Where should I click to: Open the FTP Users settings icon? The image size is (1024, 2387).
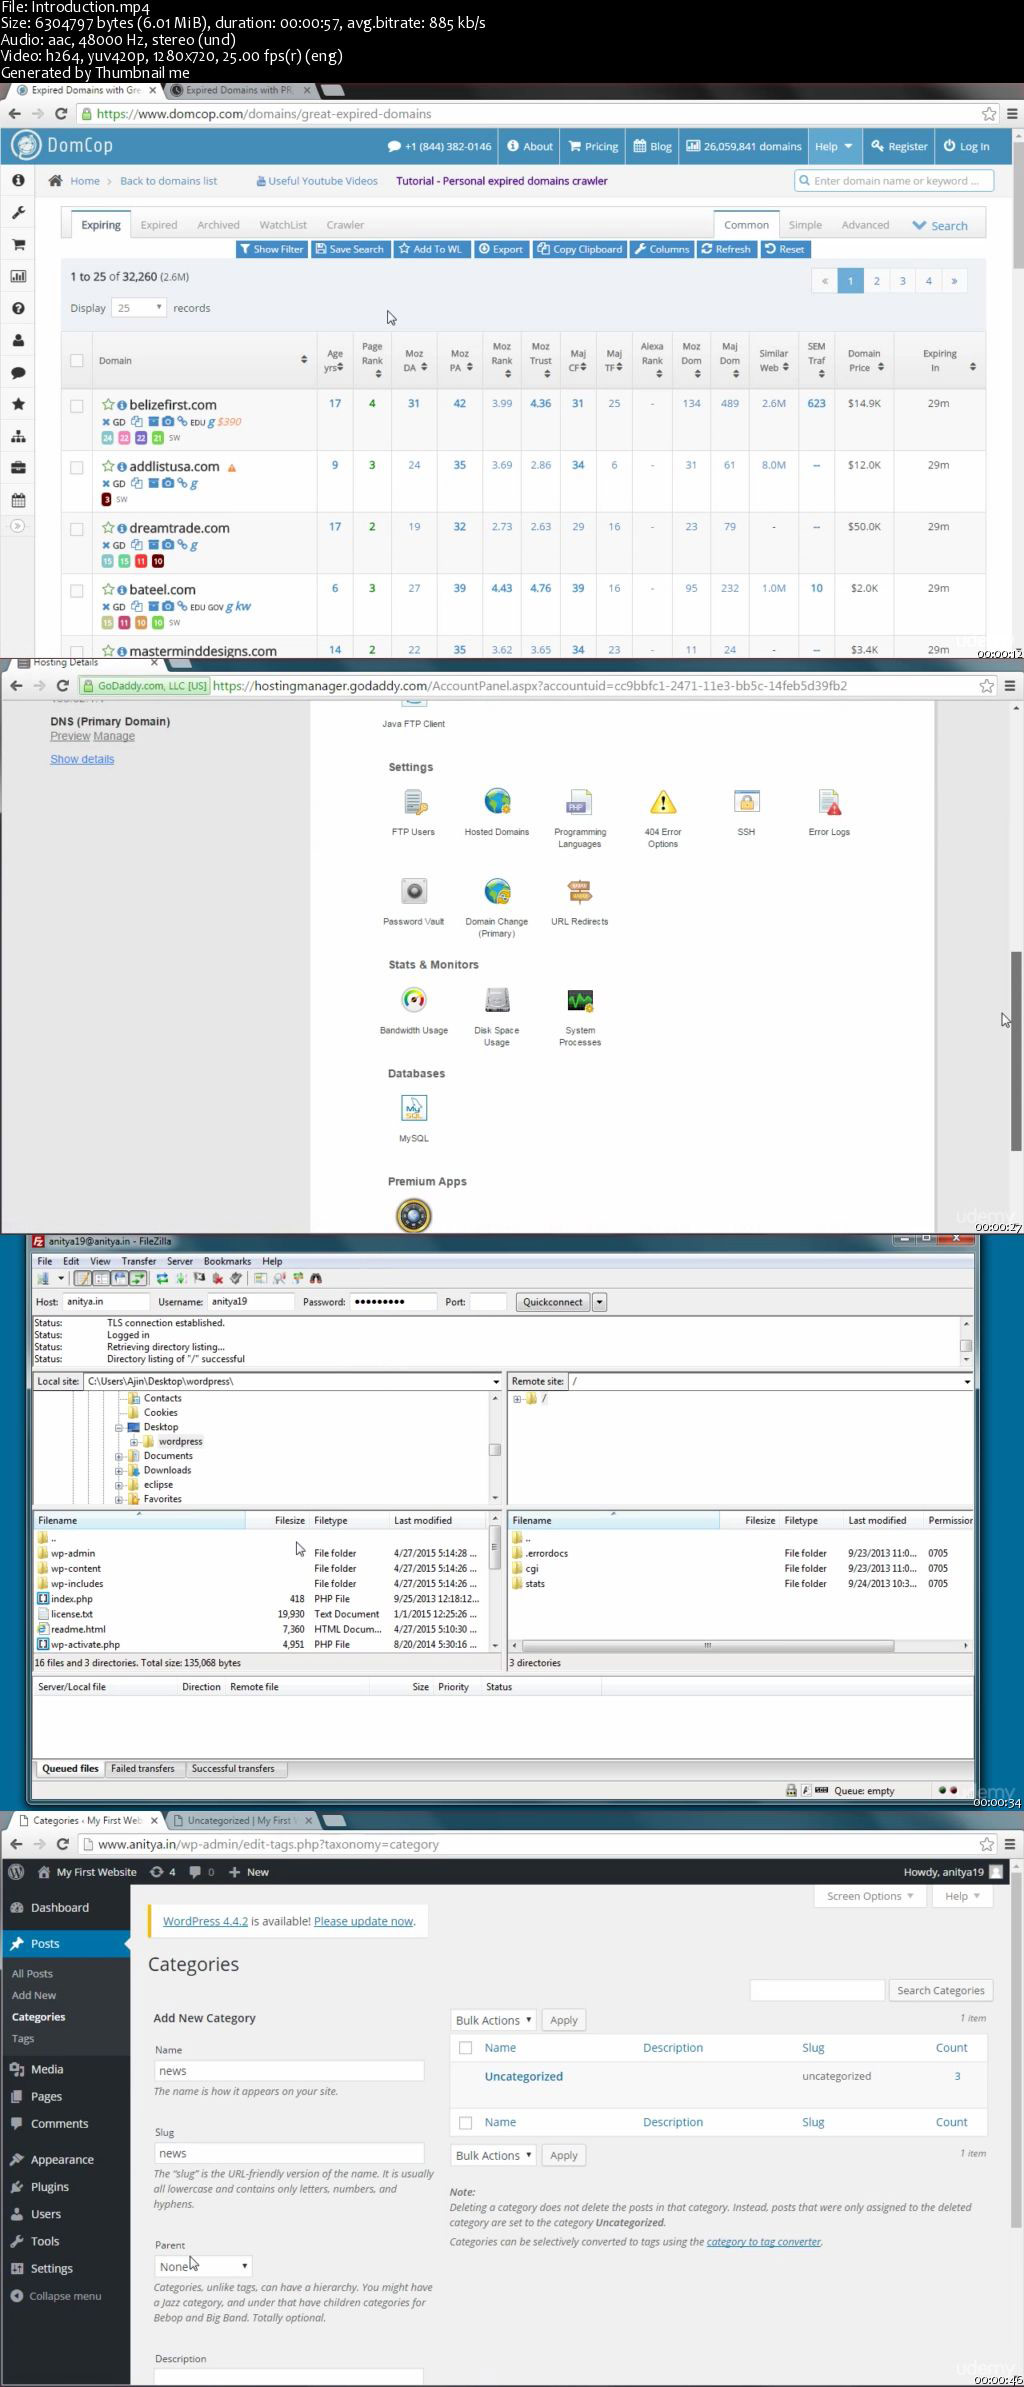coord(413,802)
